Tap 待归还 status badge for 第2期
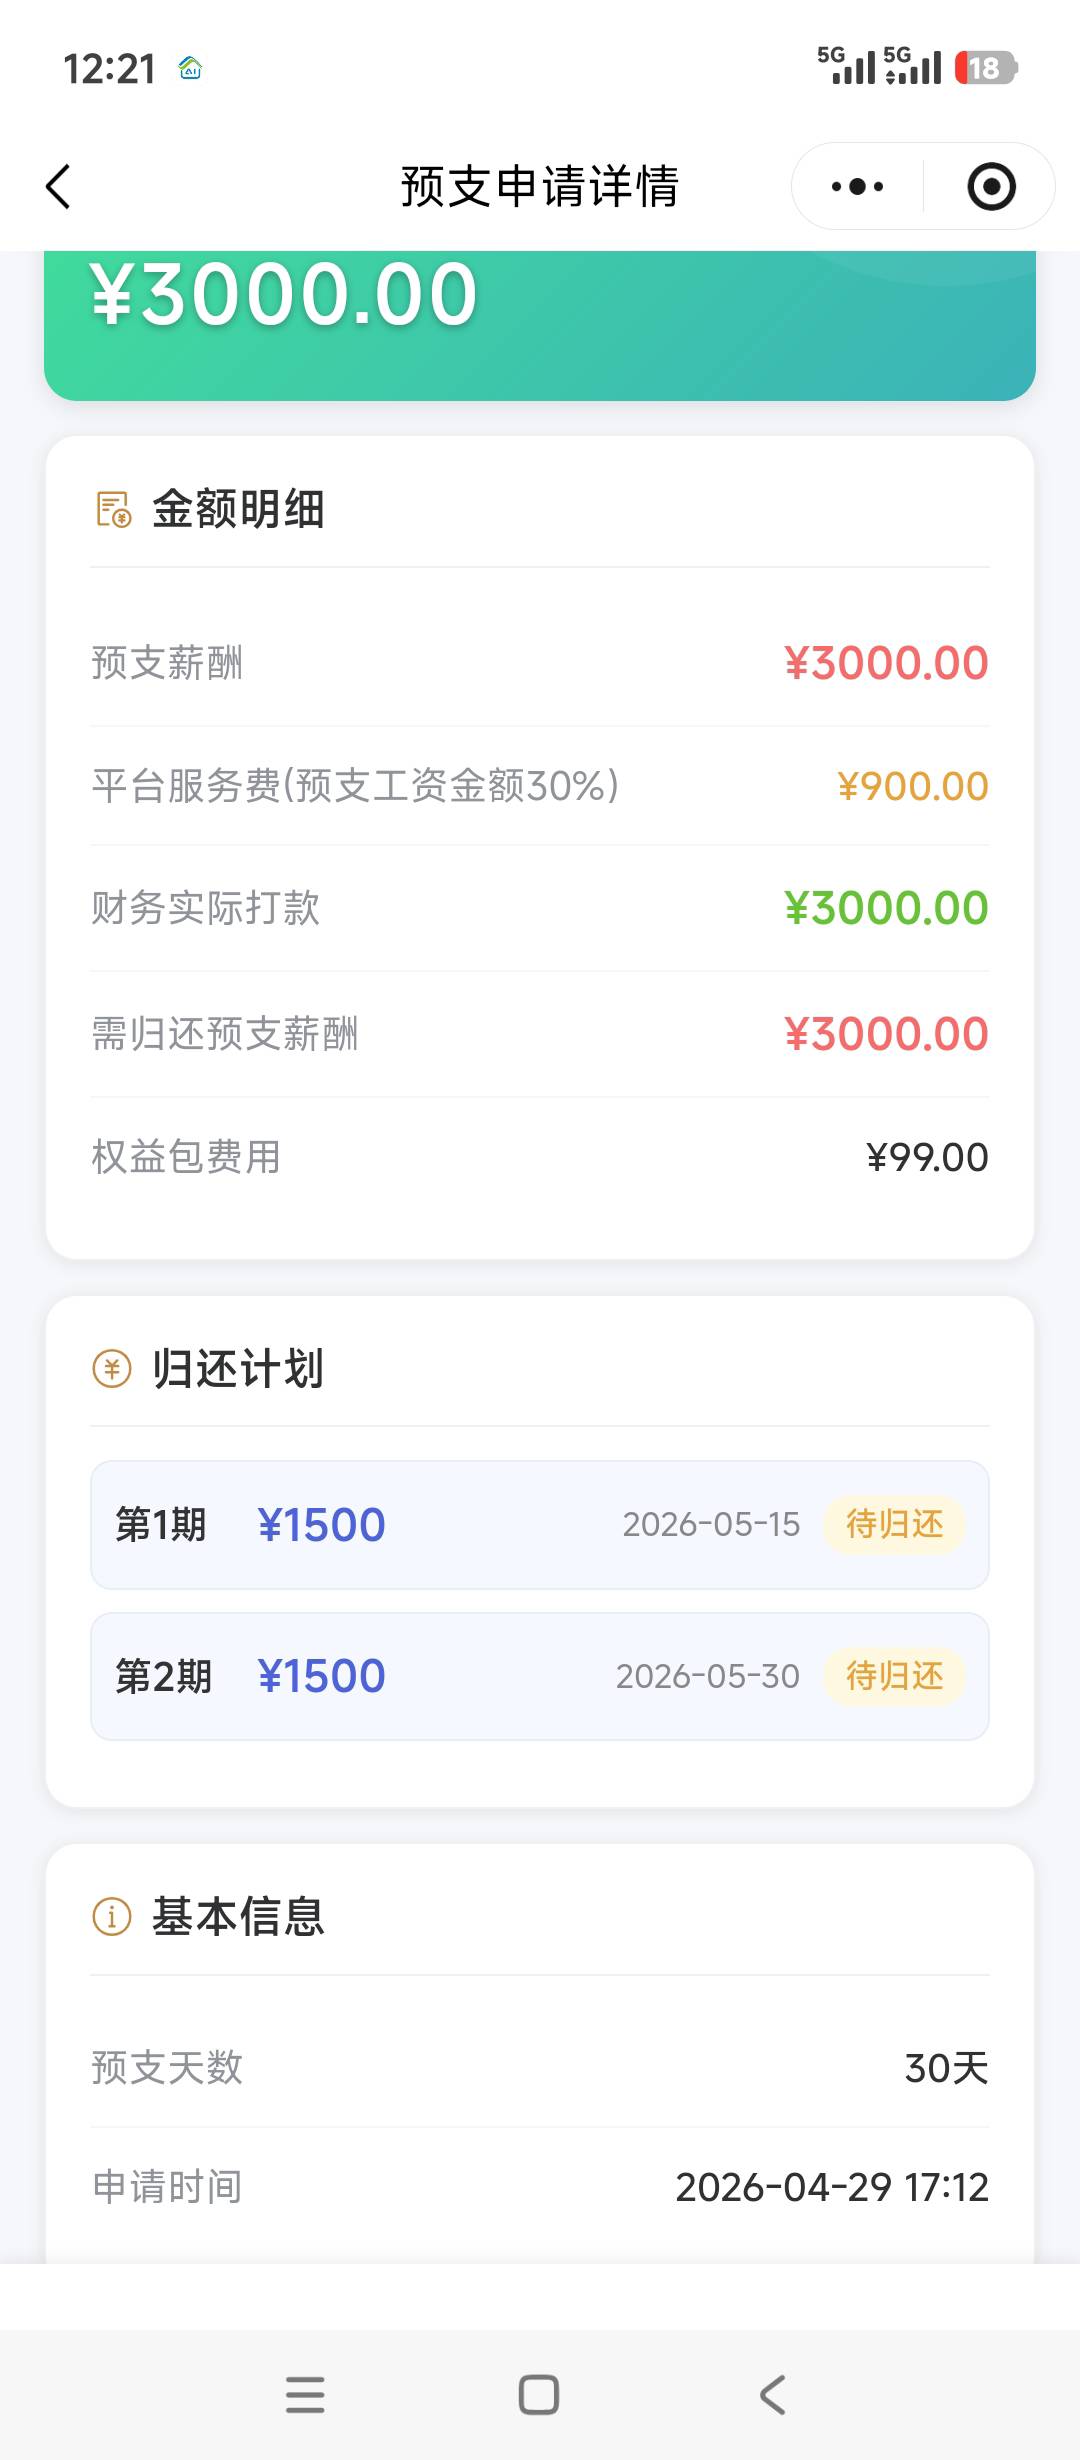This screenshot has height=2460, width=1080. click(894, 1676)
